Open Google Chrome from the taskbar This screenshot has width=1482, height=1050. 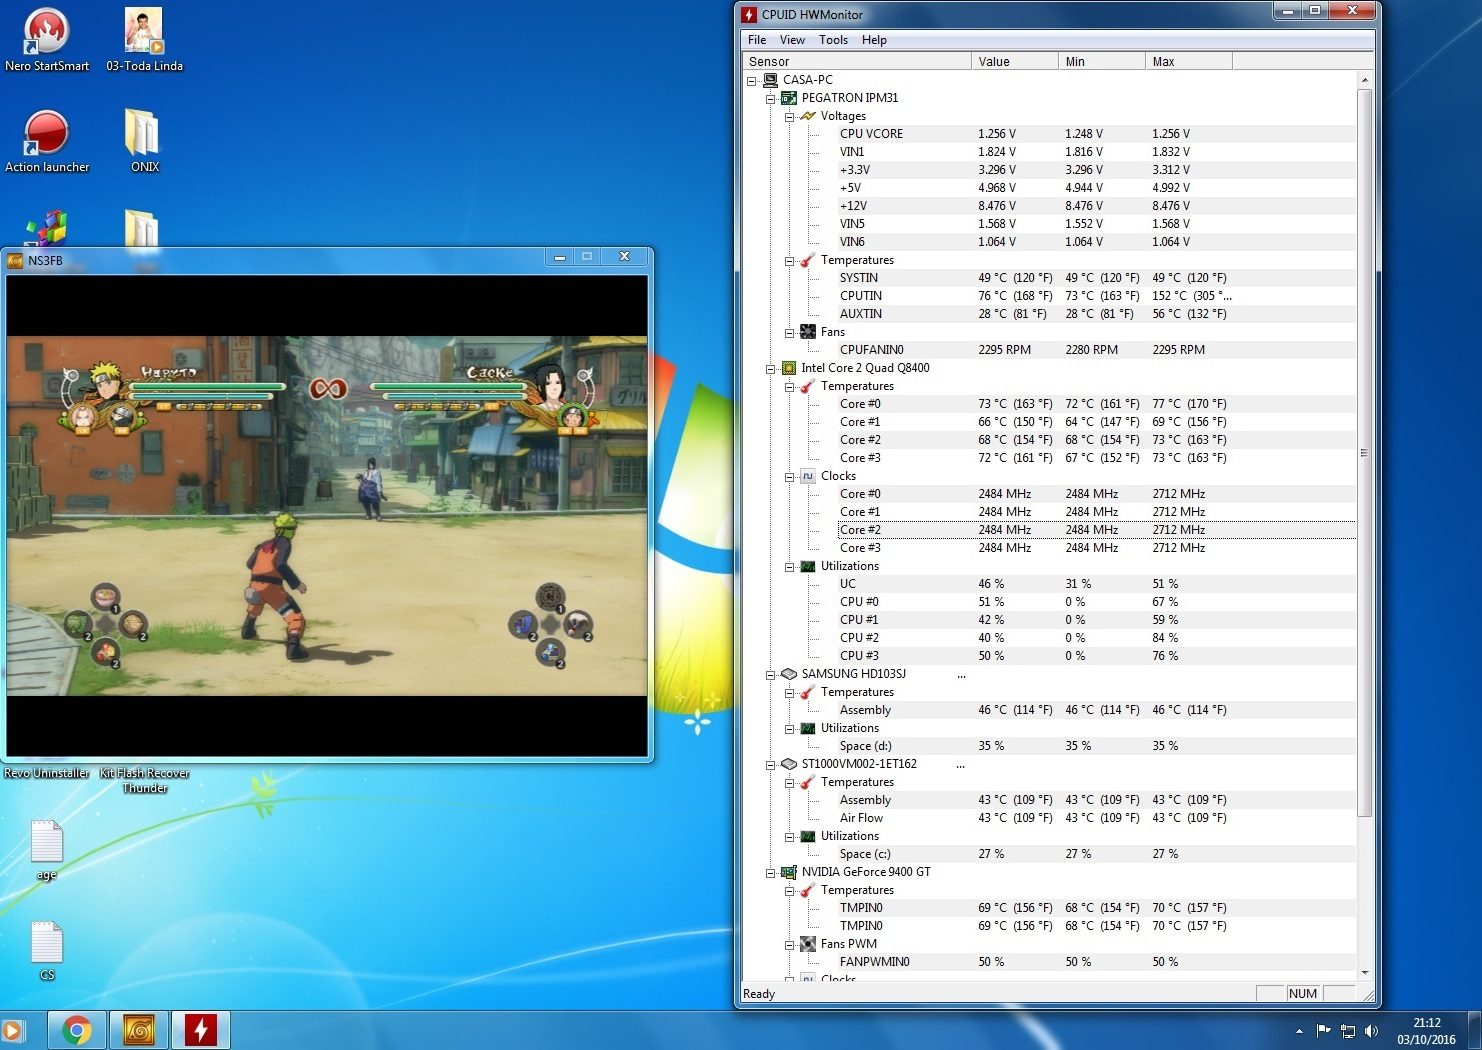point(77,1030)
